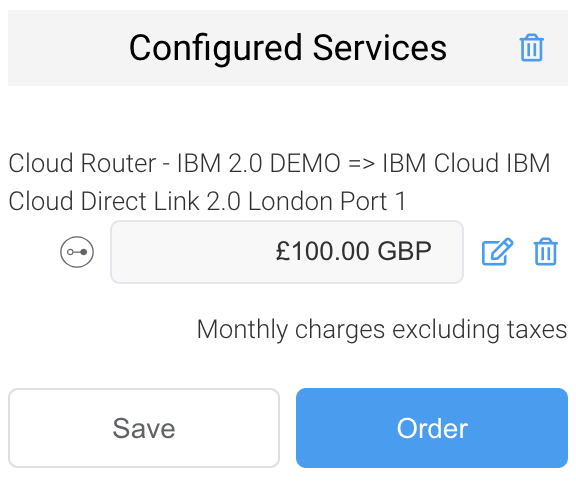This screenshot has width=576, height=484.
Task: Click the Save button
Action: point(144,428)
